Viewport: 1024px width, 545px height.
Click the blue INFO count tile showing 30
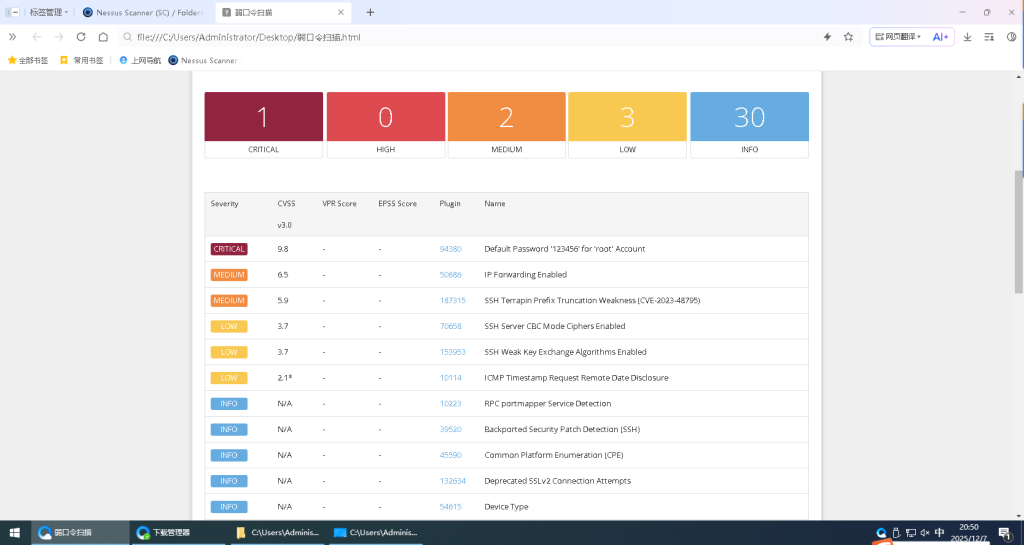pos(749,118)
